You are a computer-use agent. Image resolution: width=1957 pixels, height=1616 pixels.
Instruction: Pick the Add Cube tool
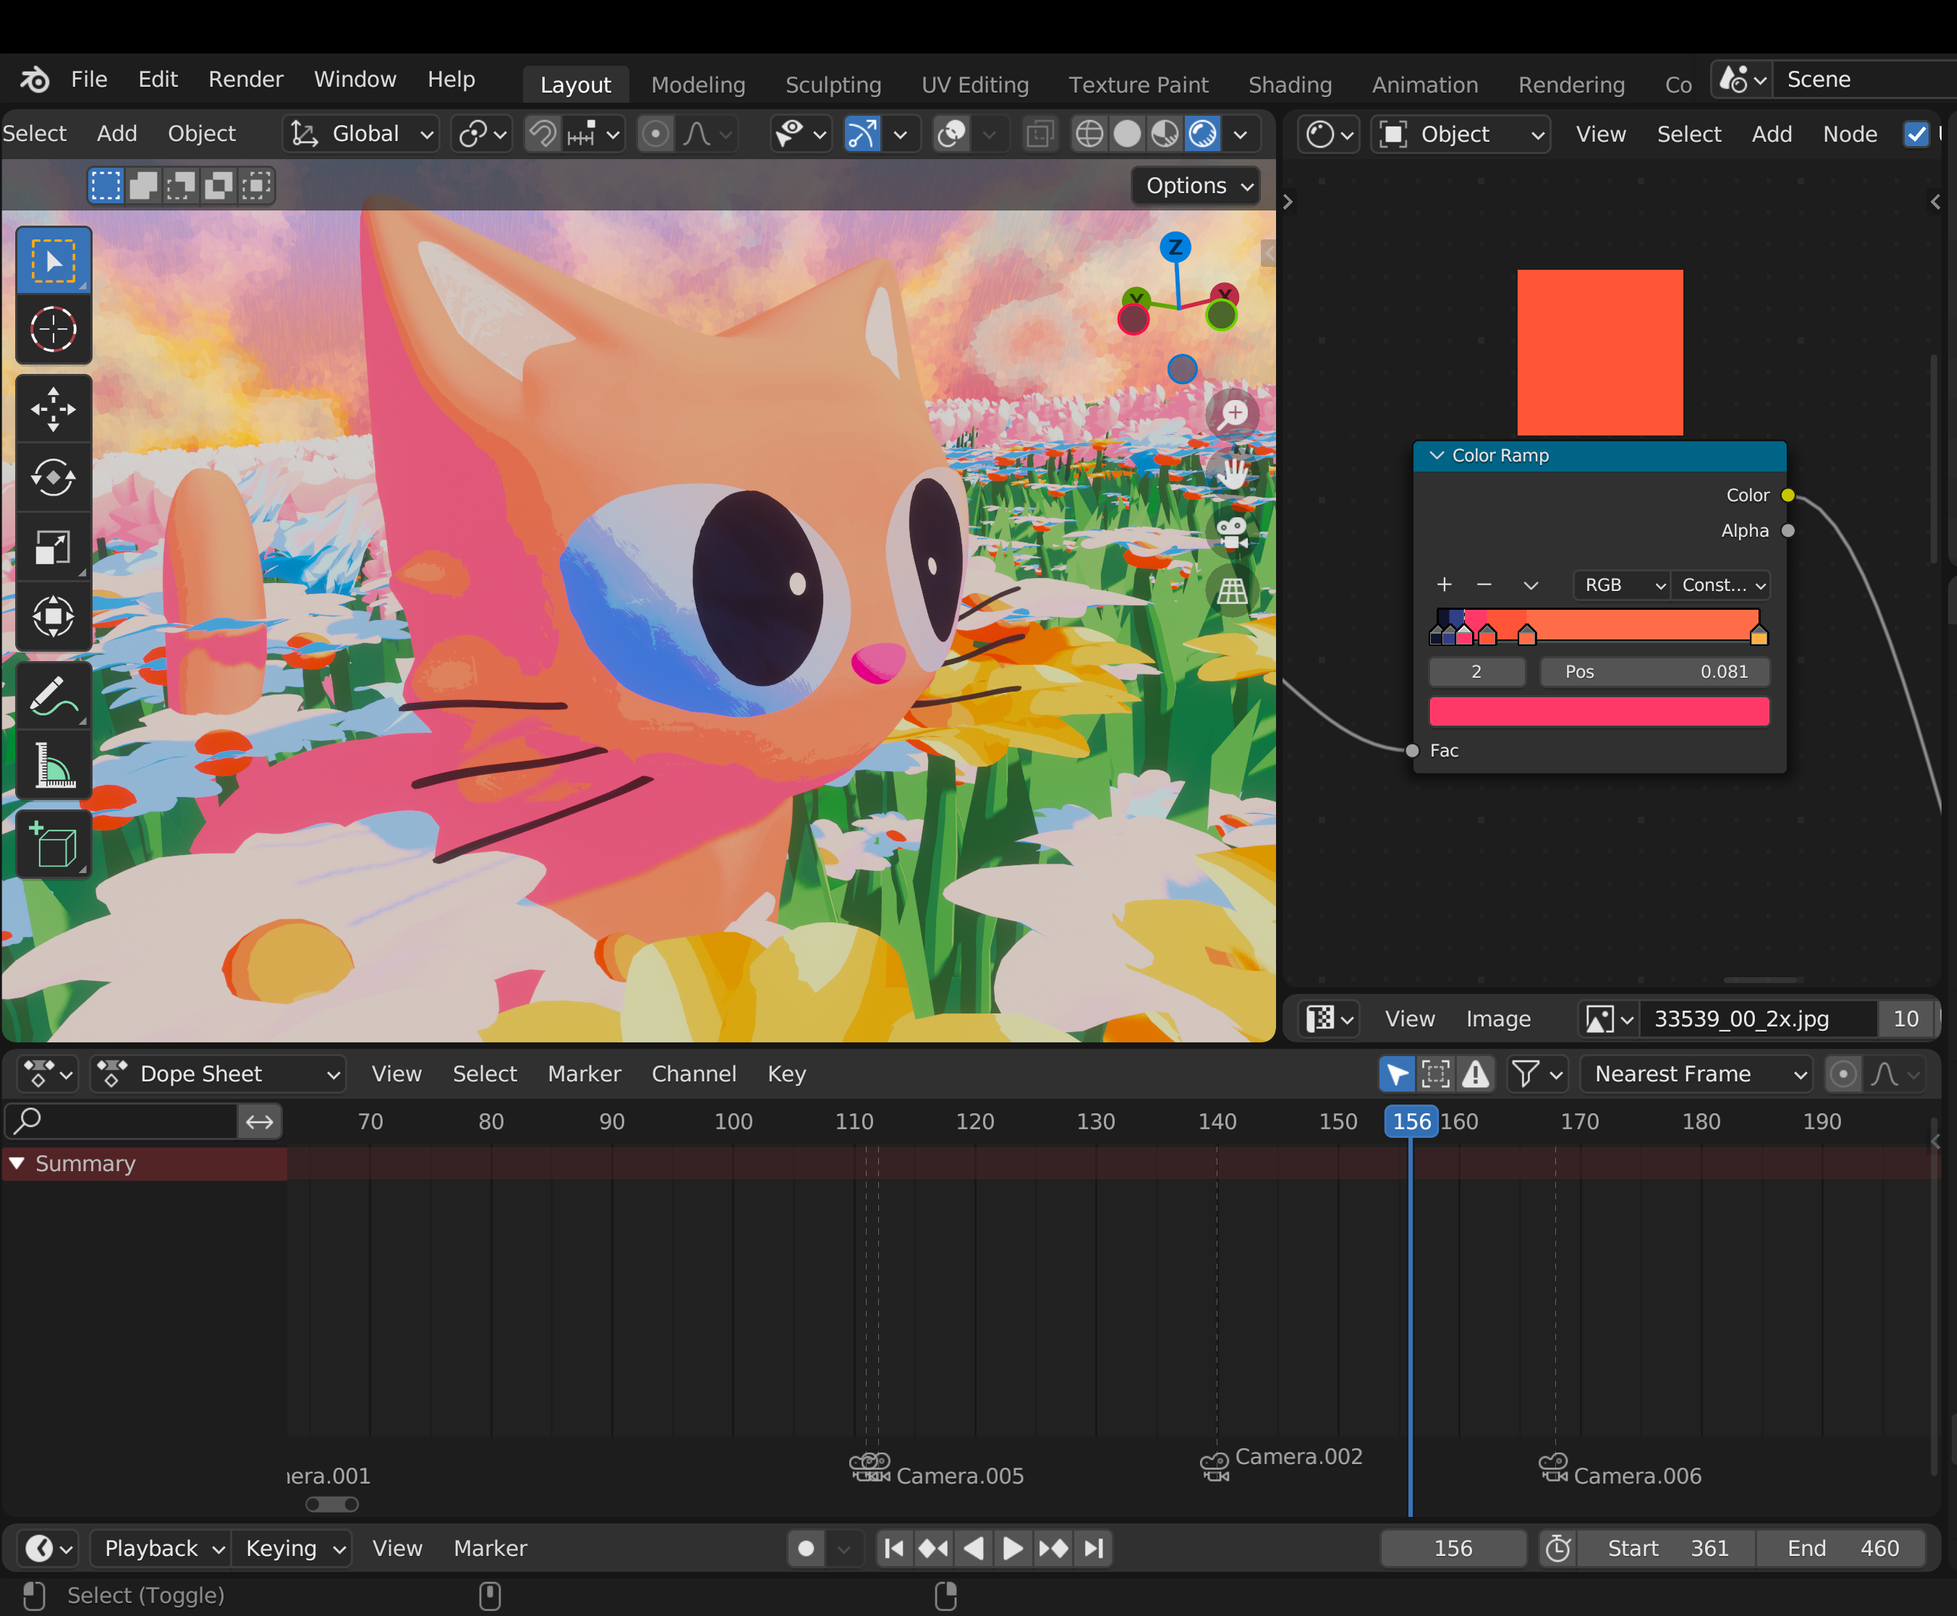point(53,845)
